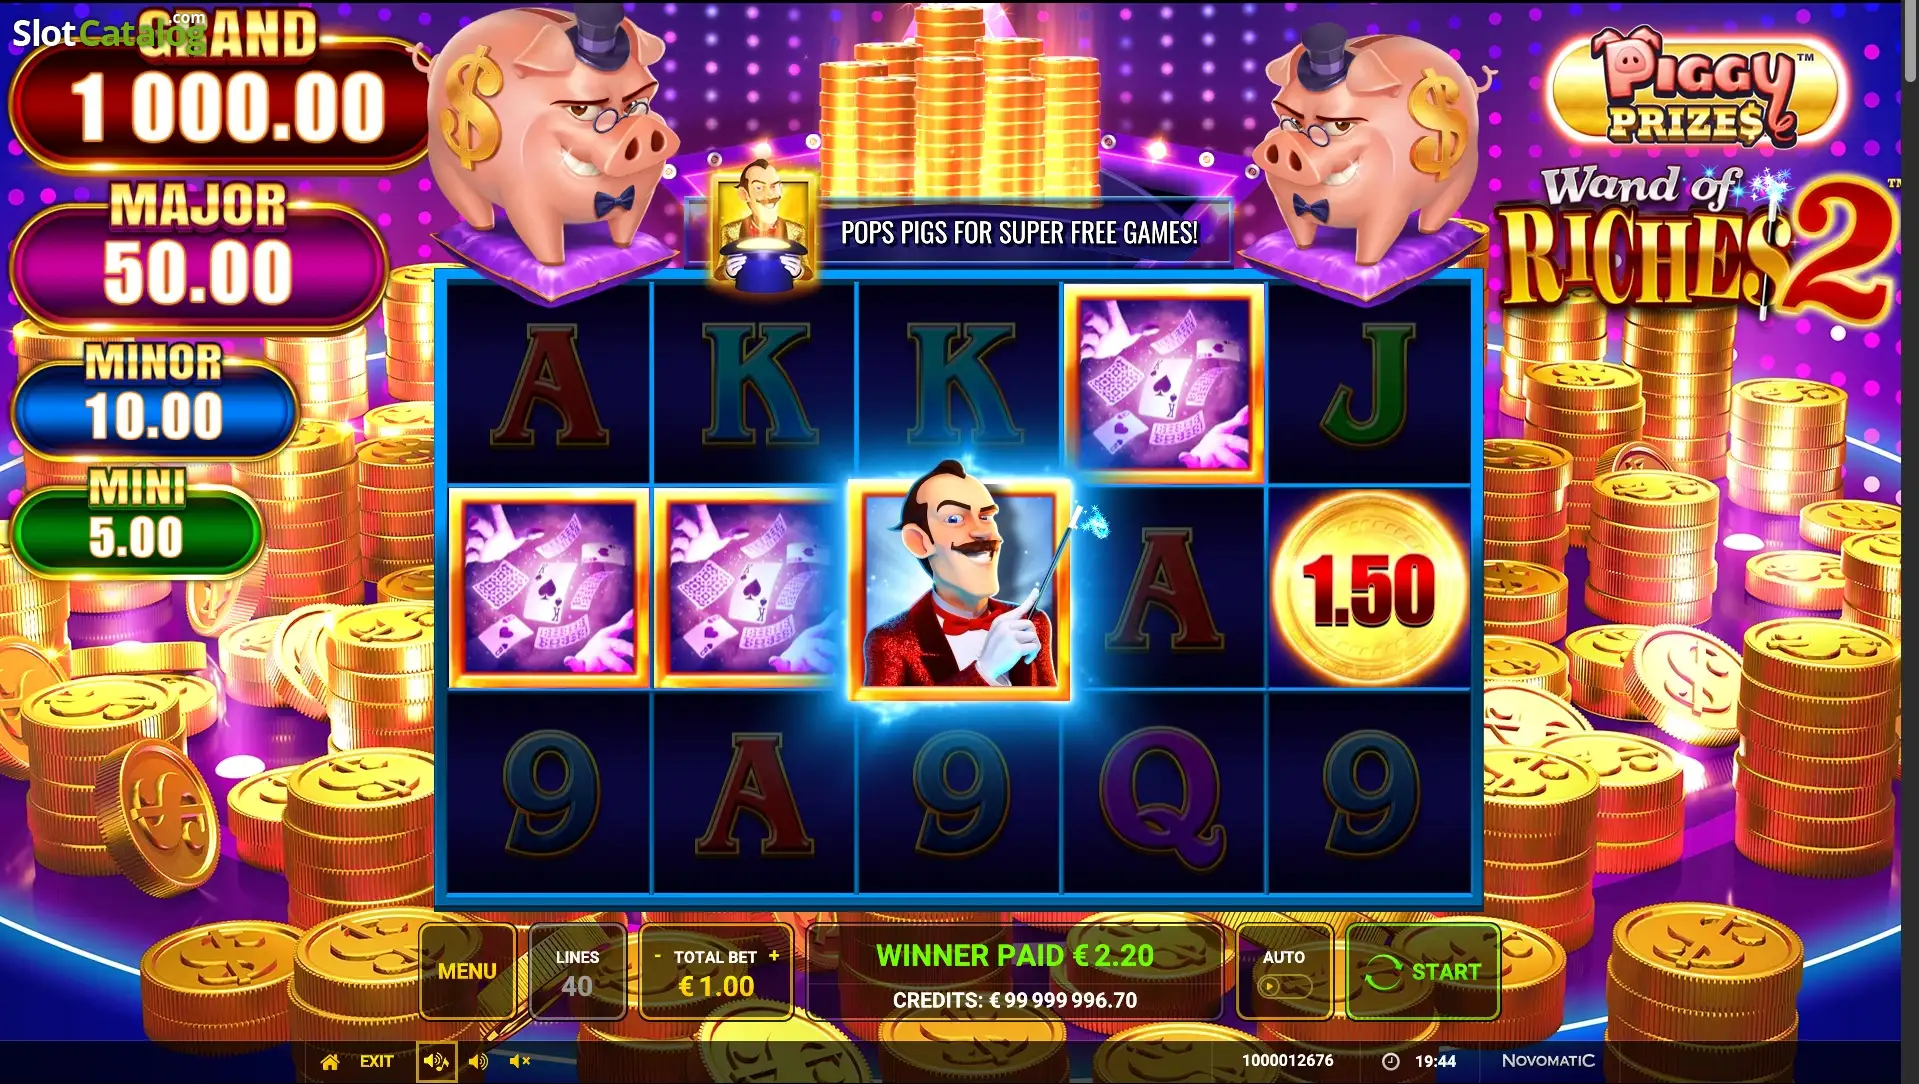Open the GRAND 1000.00 jackpot panel
The width and height of the screenshot is (1919, 1084).
pyautogui.click(x=220, y=92)
